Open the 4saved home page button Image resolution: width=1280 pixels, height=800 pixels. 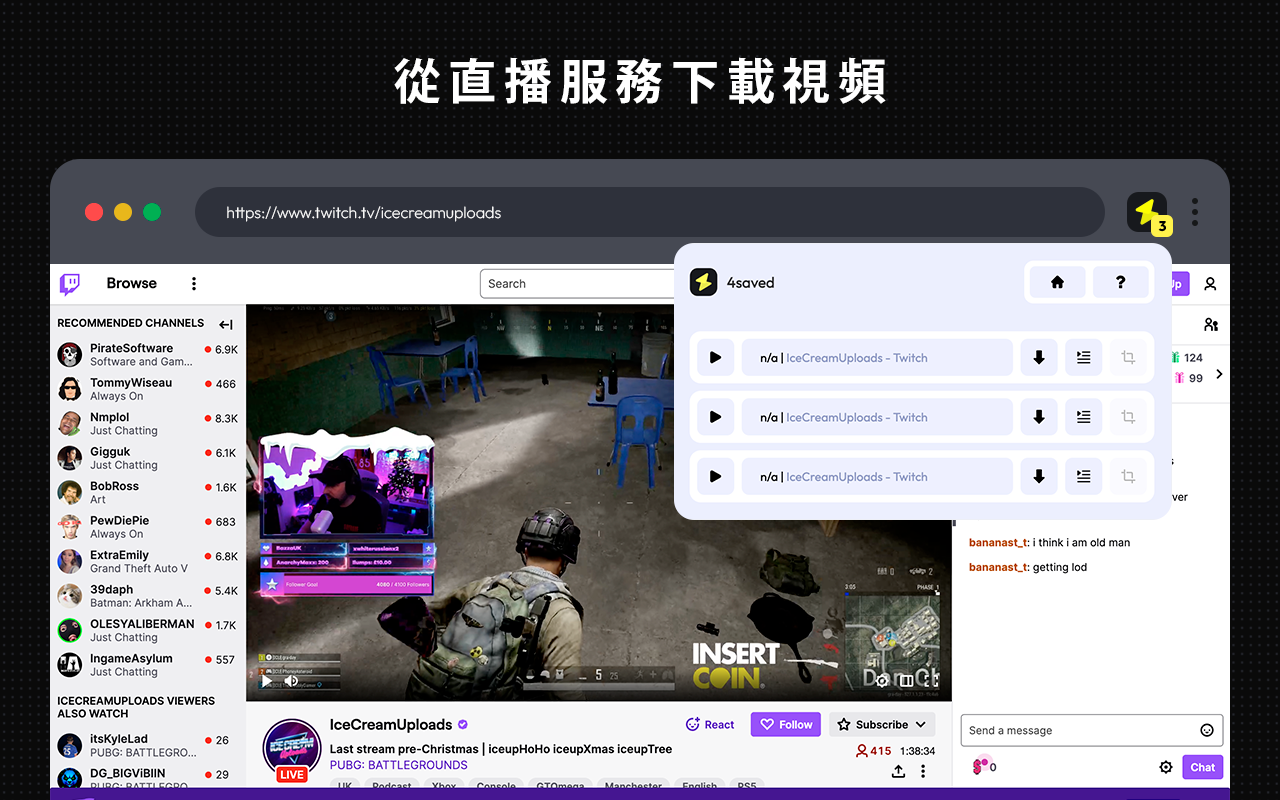pyautogui.click(x=1057, y=282)
